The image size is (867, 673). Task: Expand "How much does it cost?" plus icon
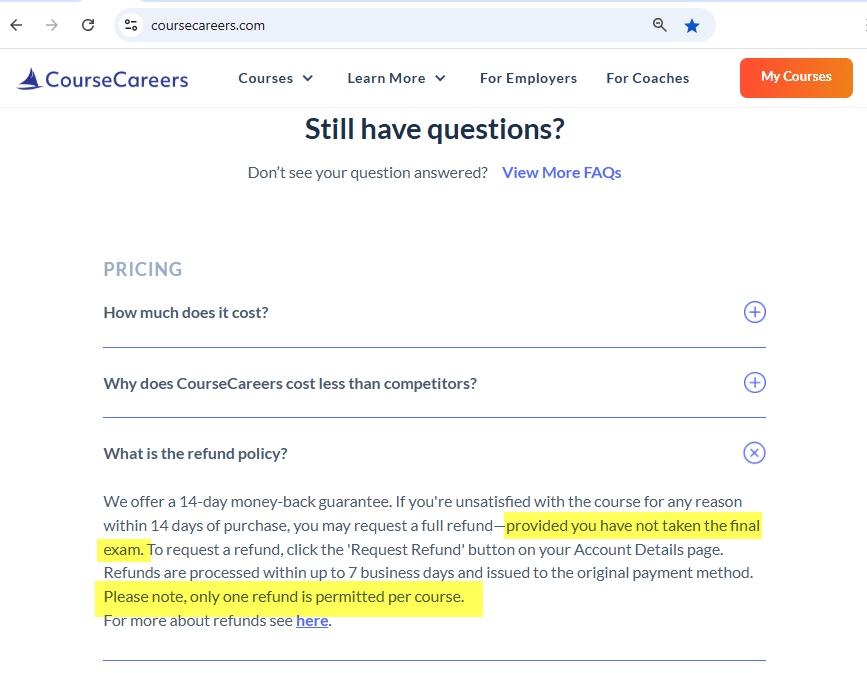pyautogui.click(x=755, y=312)
